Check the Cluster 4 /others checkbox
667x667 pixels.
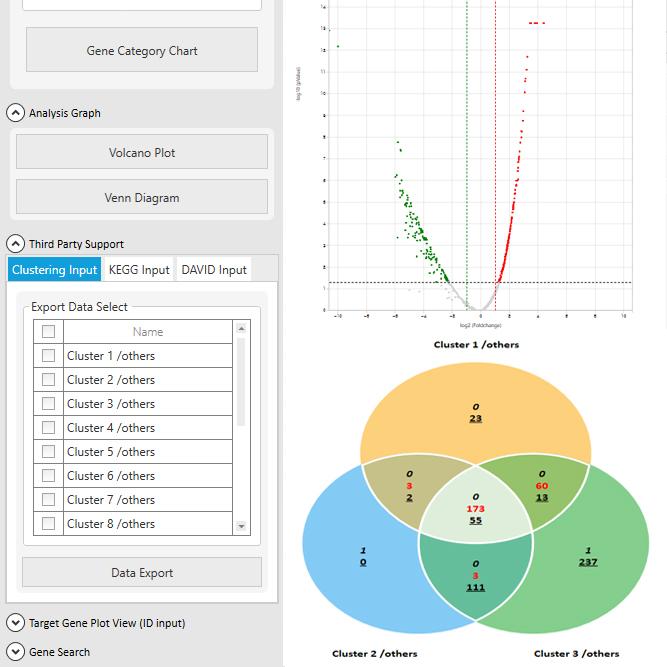click(x=48, y=428)
